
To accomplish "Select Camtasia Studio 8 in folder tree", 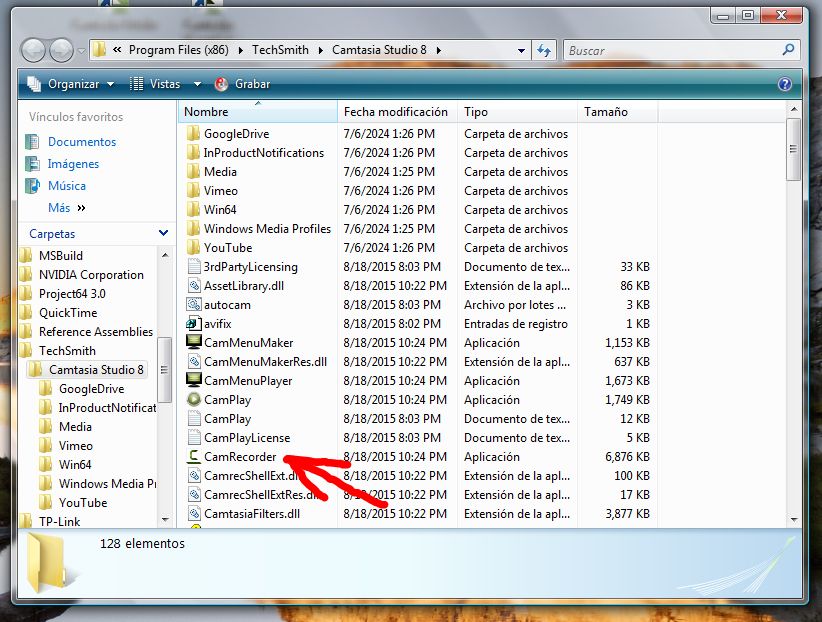I will (x=96, y=369).
